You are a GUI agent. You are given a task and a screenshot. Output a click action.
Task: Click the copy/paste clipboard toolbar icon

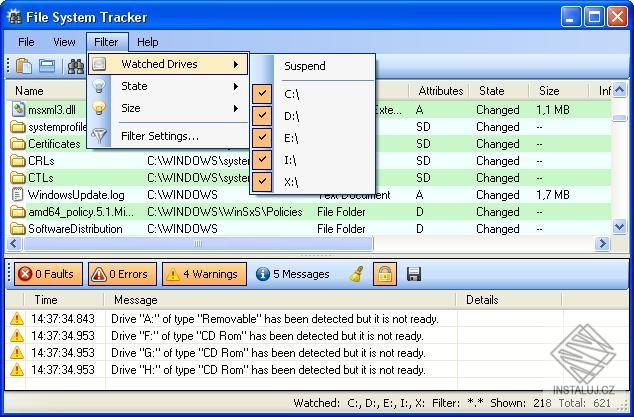[24, 66]
